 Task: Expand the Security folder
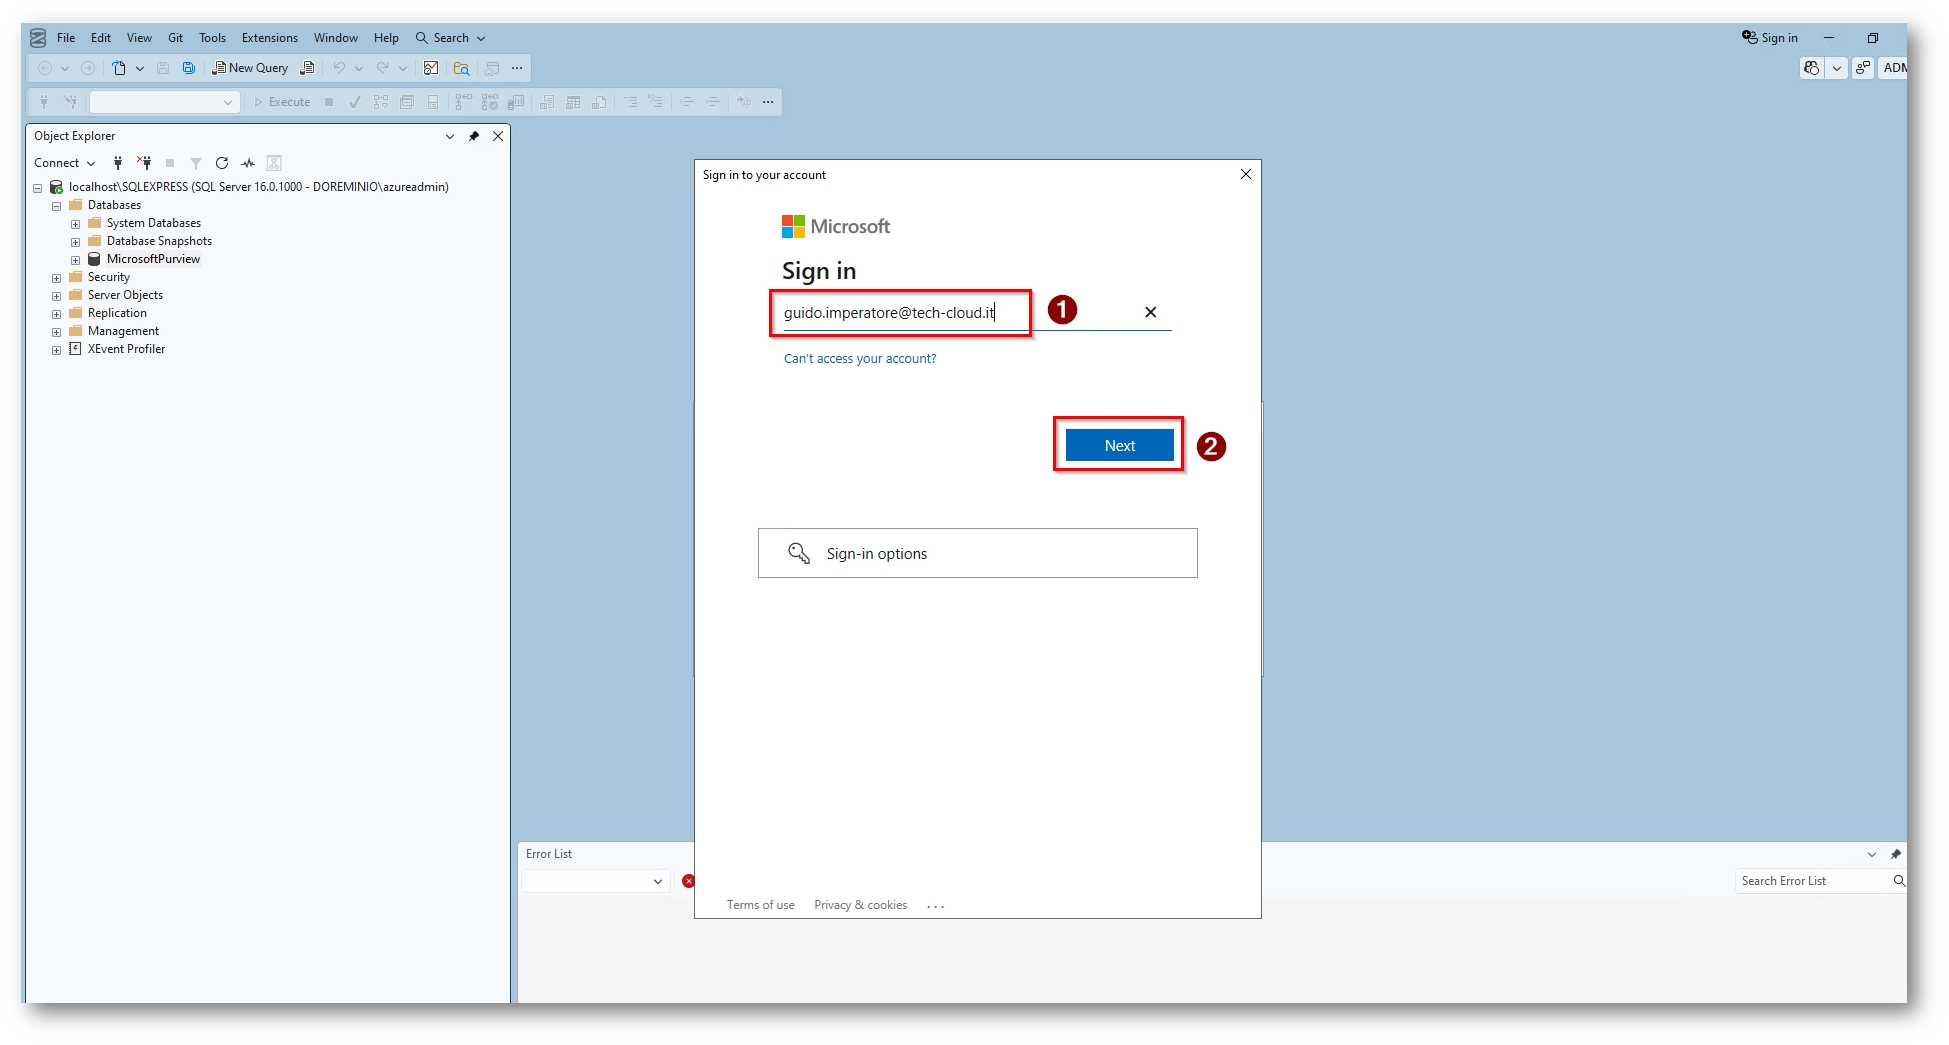pos(57,278)
